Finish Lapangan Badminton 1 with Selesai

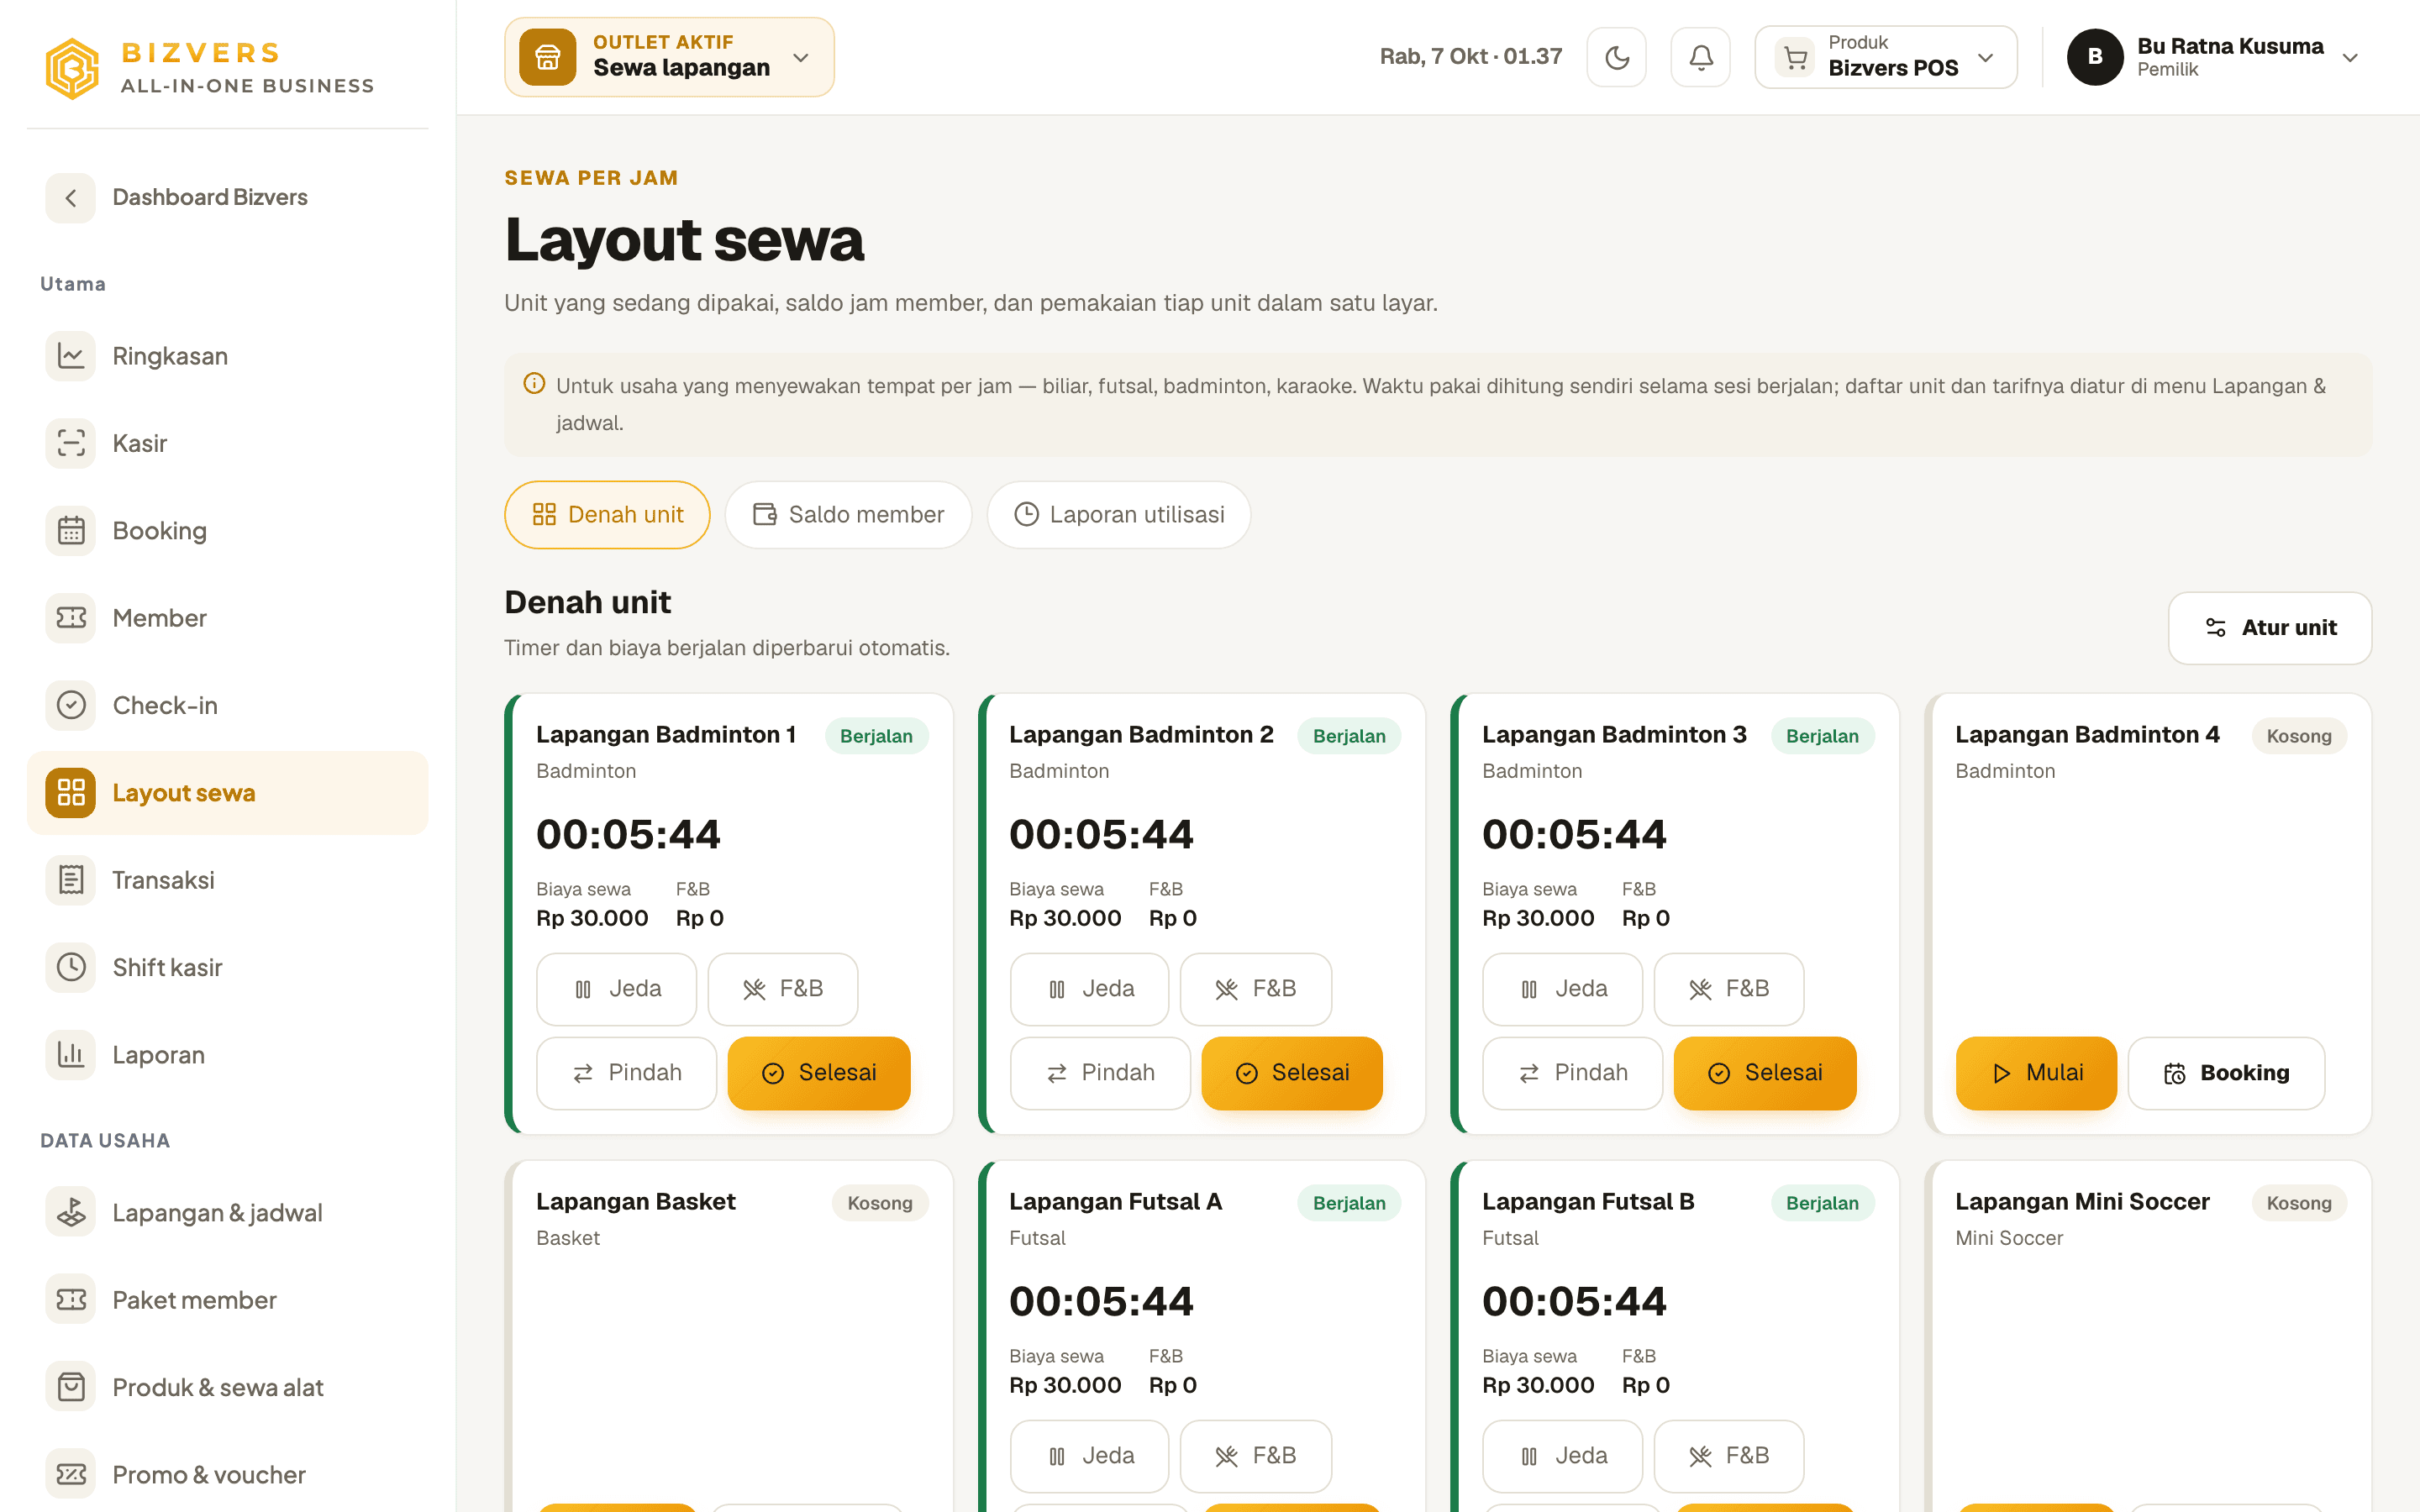pyautogui.click(x=818, y=1073)
